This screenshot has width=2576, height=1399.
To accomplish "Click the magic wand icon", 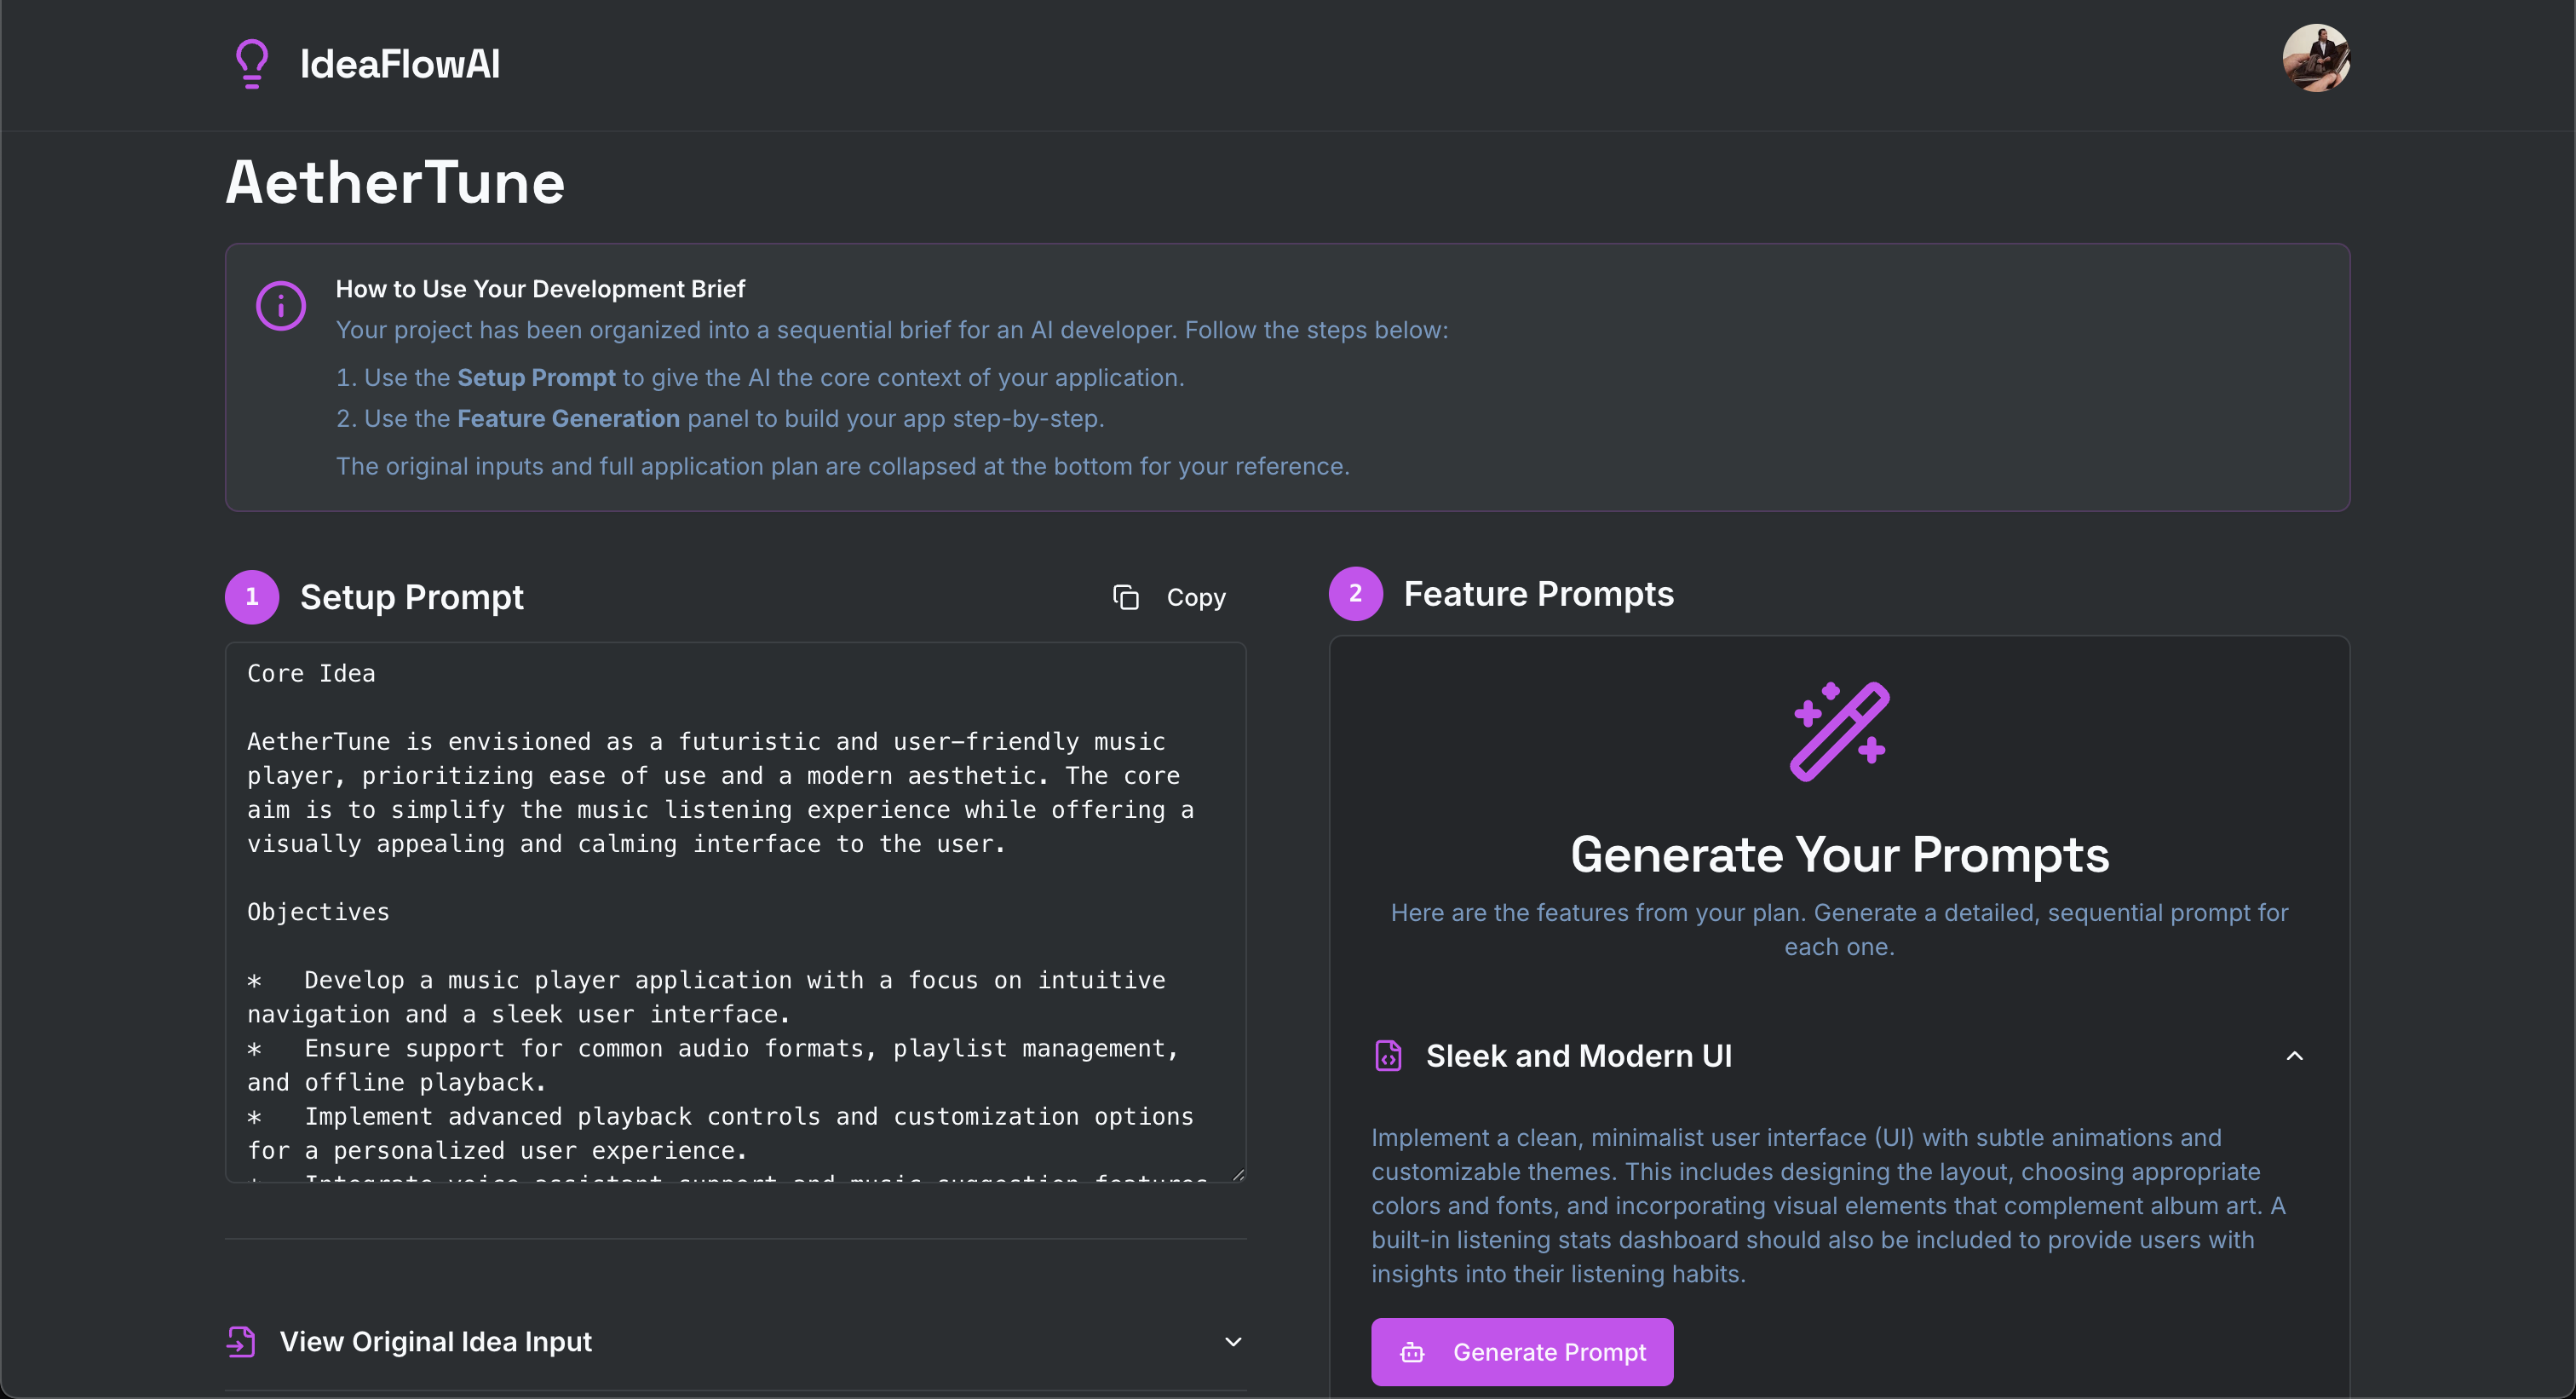I will pos(1839,731).
